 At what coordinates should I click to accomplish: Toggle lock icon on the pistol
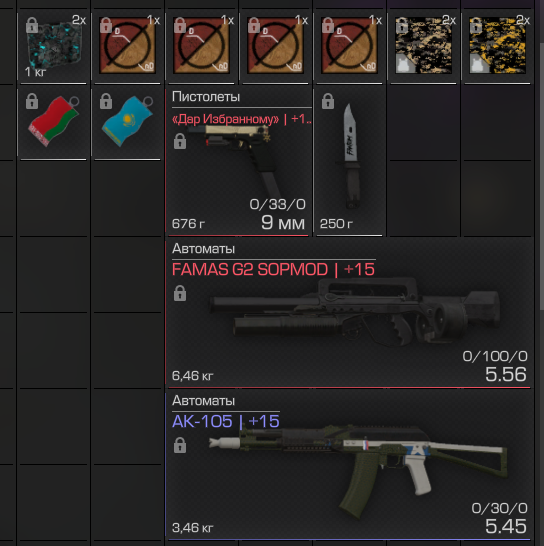coord(180,141)
